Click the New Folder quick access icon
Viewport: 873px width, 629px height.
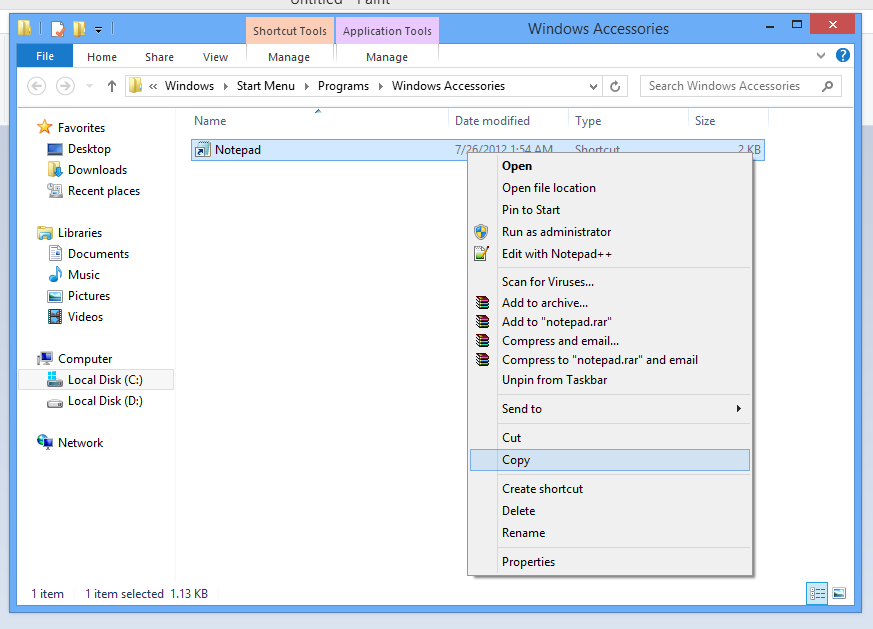pyautogui.click(x=79, y=29)
